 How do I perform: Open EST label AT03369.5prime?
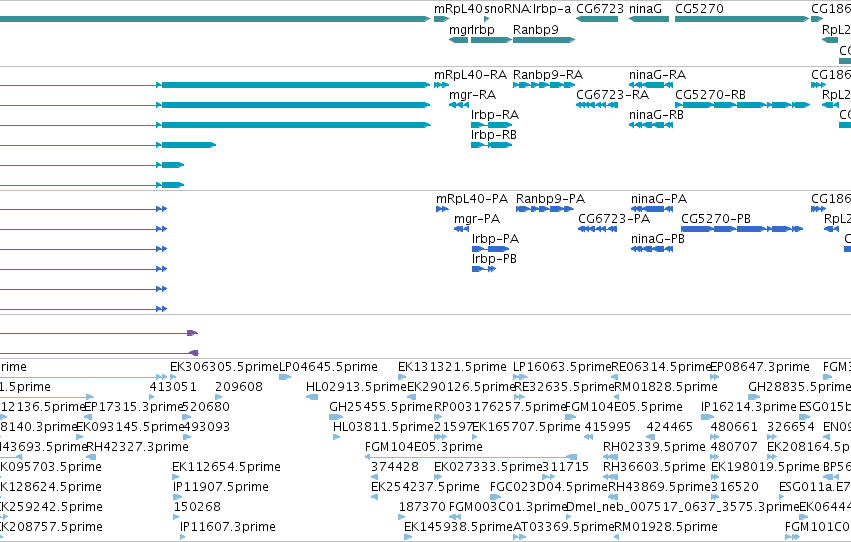[563, 527]
